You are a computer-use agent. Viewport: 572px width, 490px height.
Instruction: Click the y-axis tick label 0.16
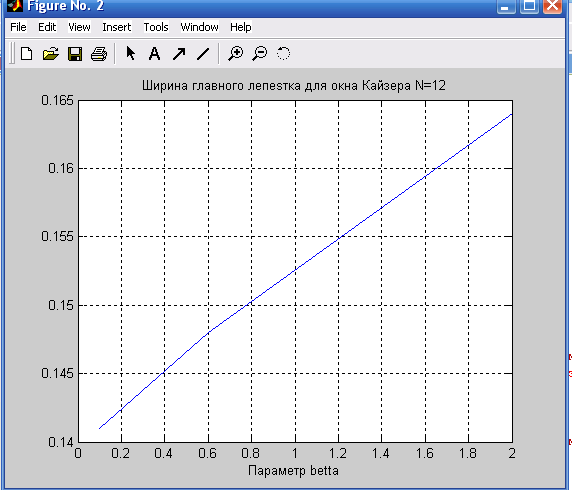point(61,169)
